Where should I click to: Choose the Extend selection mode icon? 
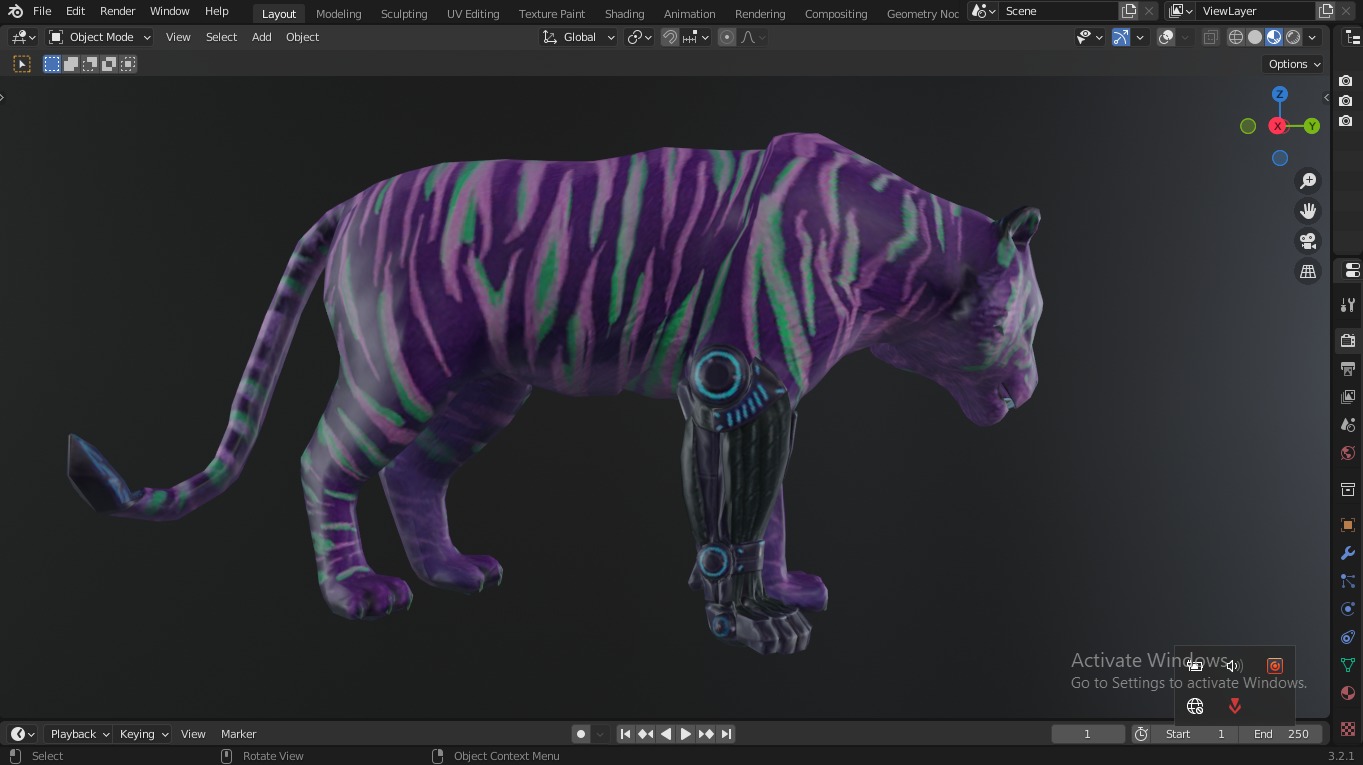click(x=71, y=64)
